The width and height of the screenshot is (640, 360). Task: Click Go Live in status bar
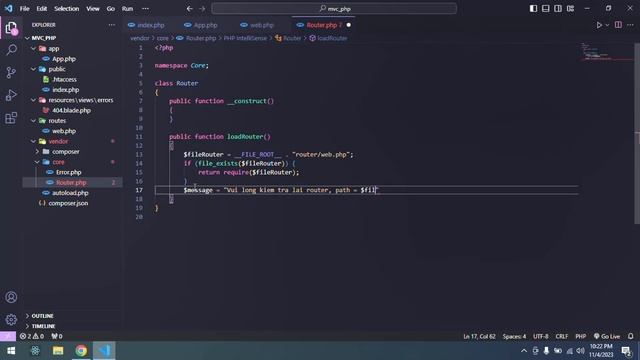coord(607,336)
